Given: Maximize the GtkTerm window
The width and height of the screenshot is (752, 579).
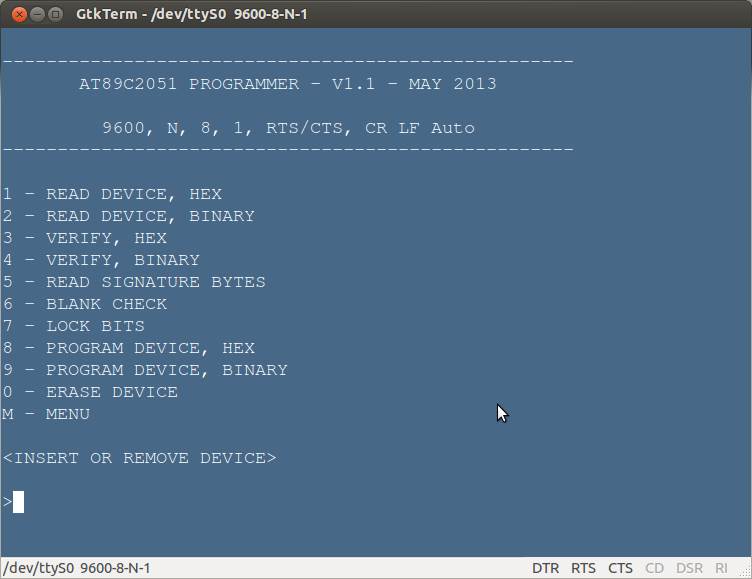Looking at the screenshot, I should click(x=56, y=14).
